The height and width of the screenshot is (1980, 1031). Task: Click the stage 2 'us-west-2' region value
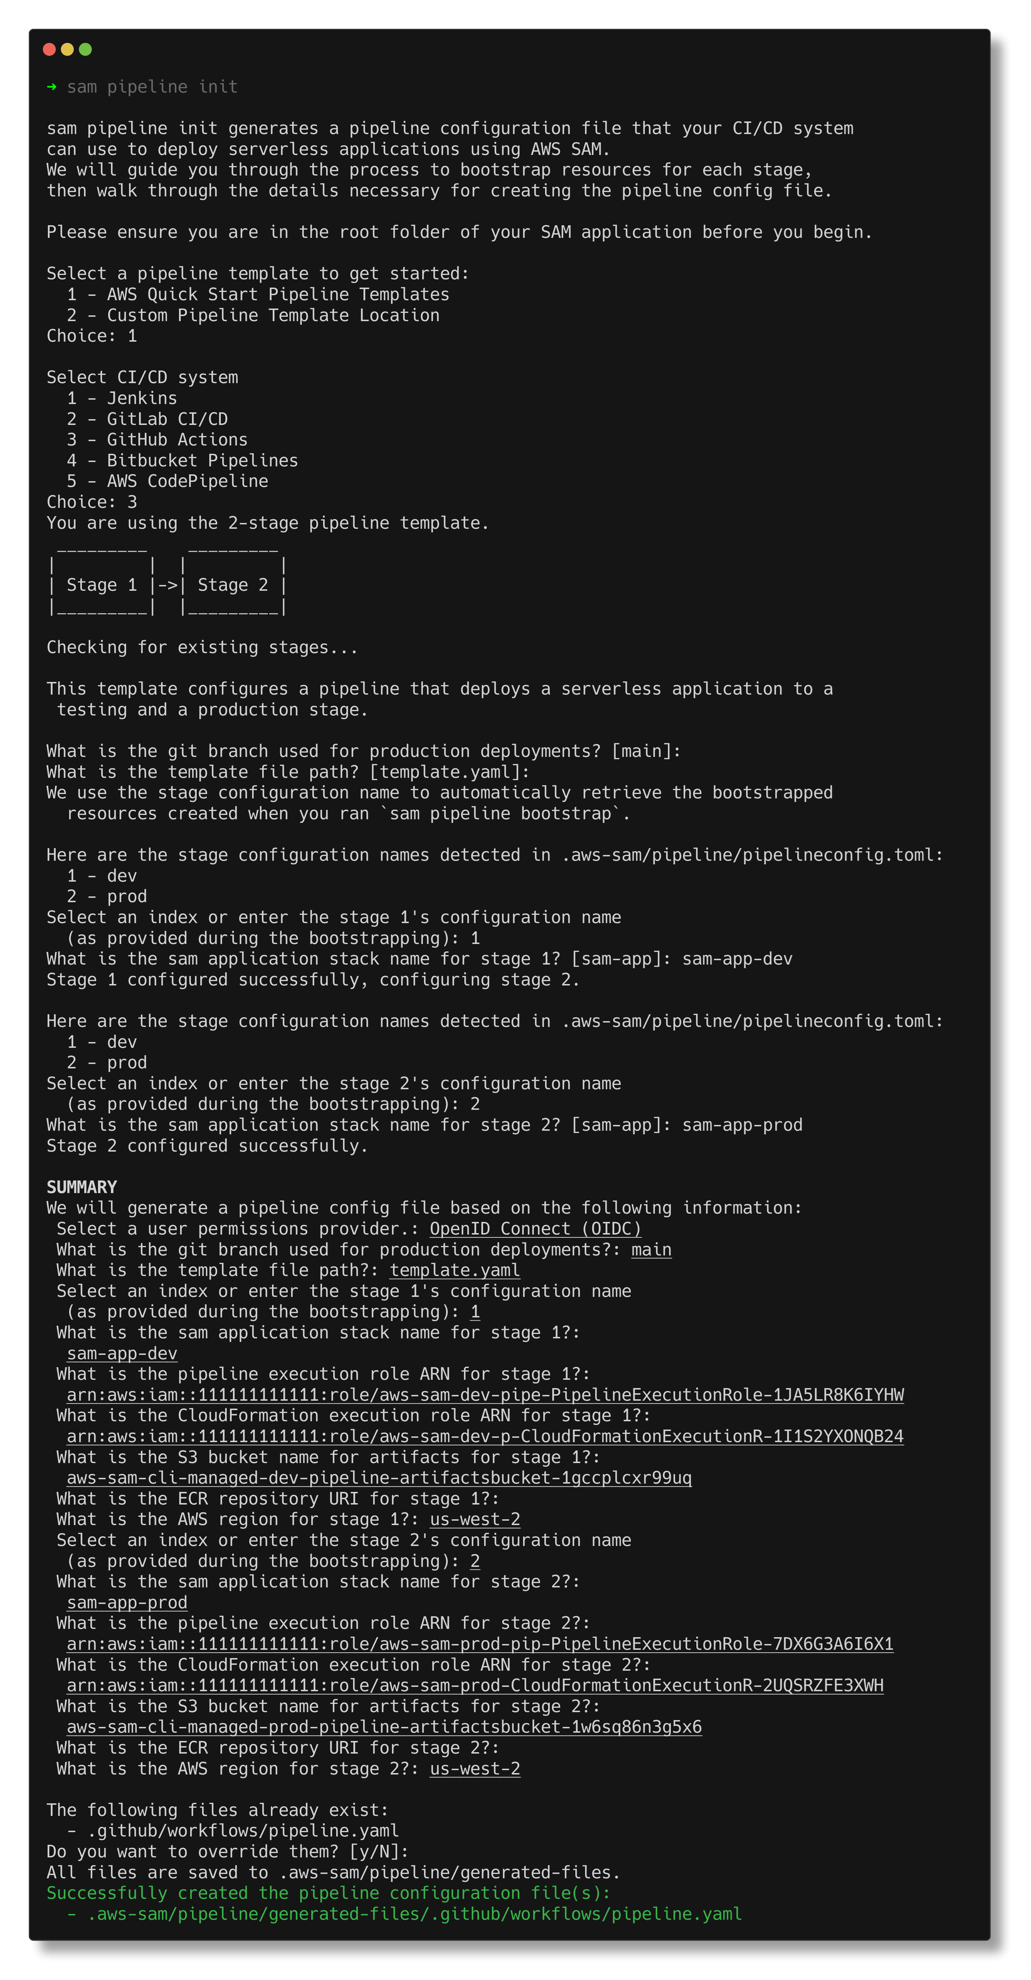475,1769
